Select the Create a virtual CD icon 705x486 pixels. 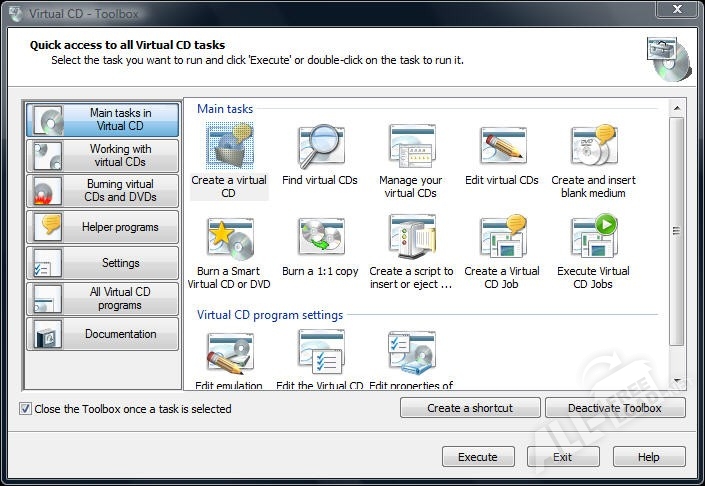point(229,148)
